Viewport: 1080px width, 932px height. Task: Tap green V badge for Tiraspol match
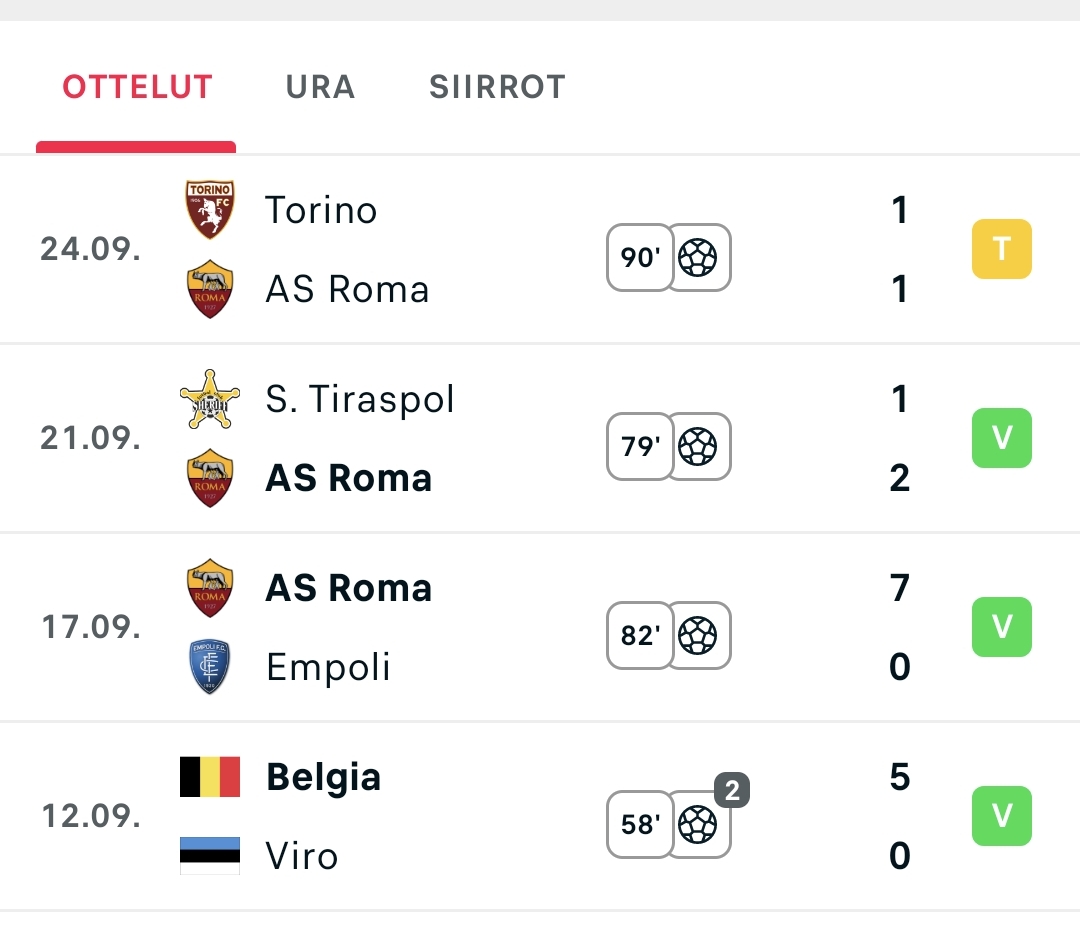(x=1001, y=438)
